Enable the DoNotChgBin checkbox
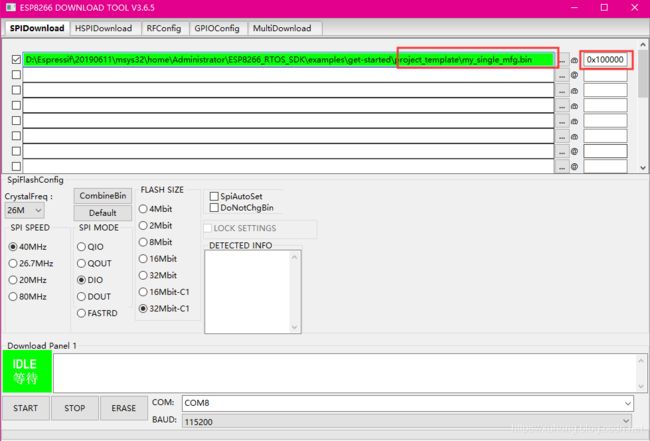Image resolution: width=650 pixels, height=441 pixels. [x=242, y=207]
